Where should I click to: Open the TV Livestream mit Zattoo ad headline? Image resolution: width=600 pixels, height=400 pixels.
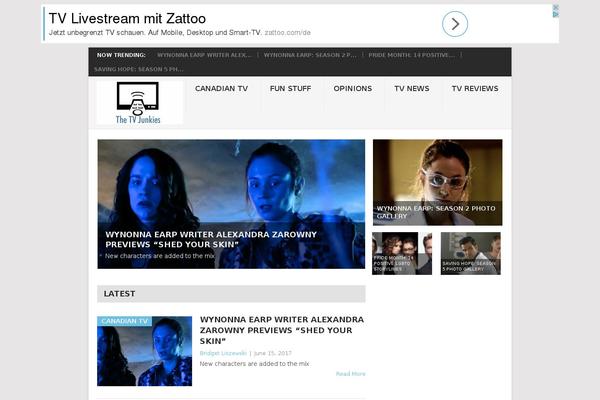[127, 18]
